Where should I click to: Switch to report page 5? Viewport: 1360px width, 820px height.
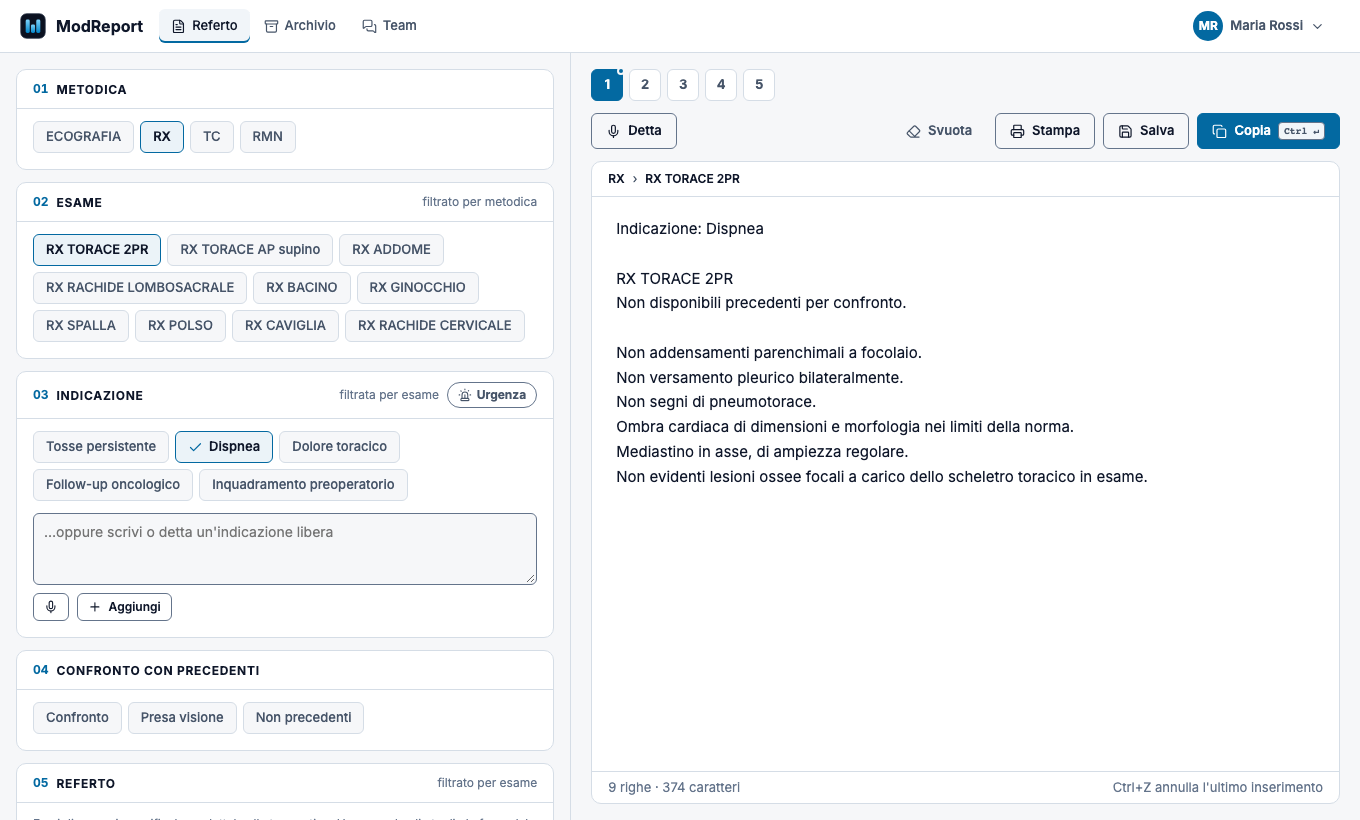pos(759,85)
